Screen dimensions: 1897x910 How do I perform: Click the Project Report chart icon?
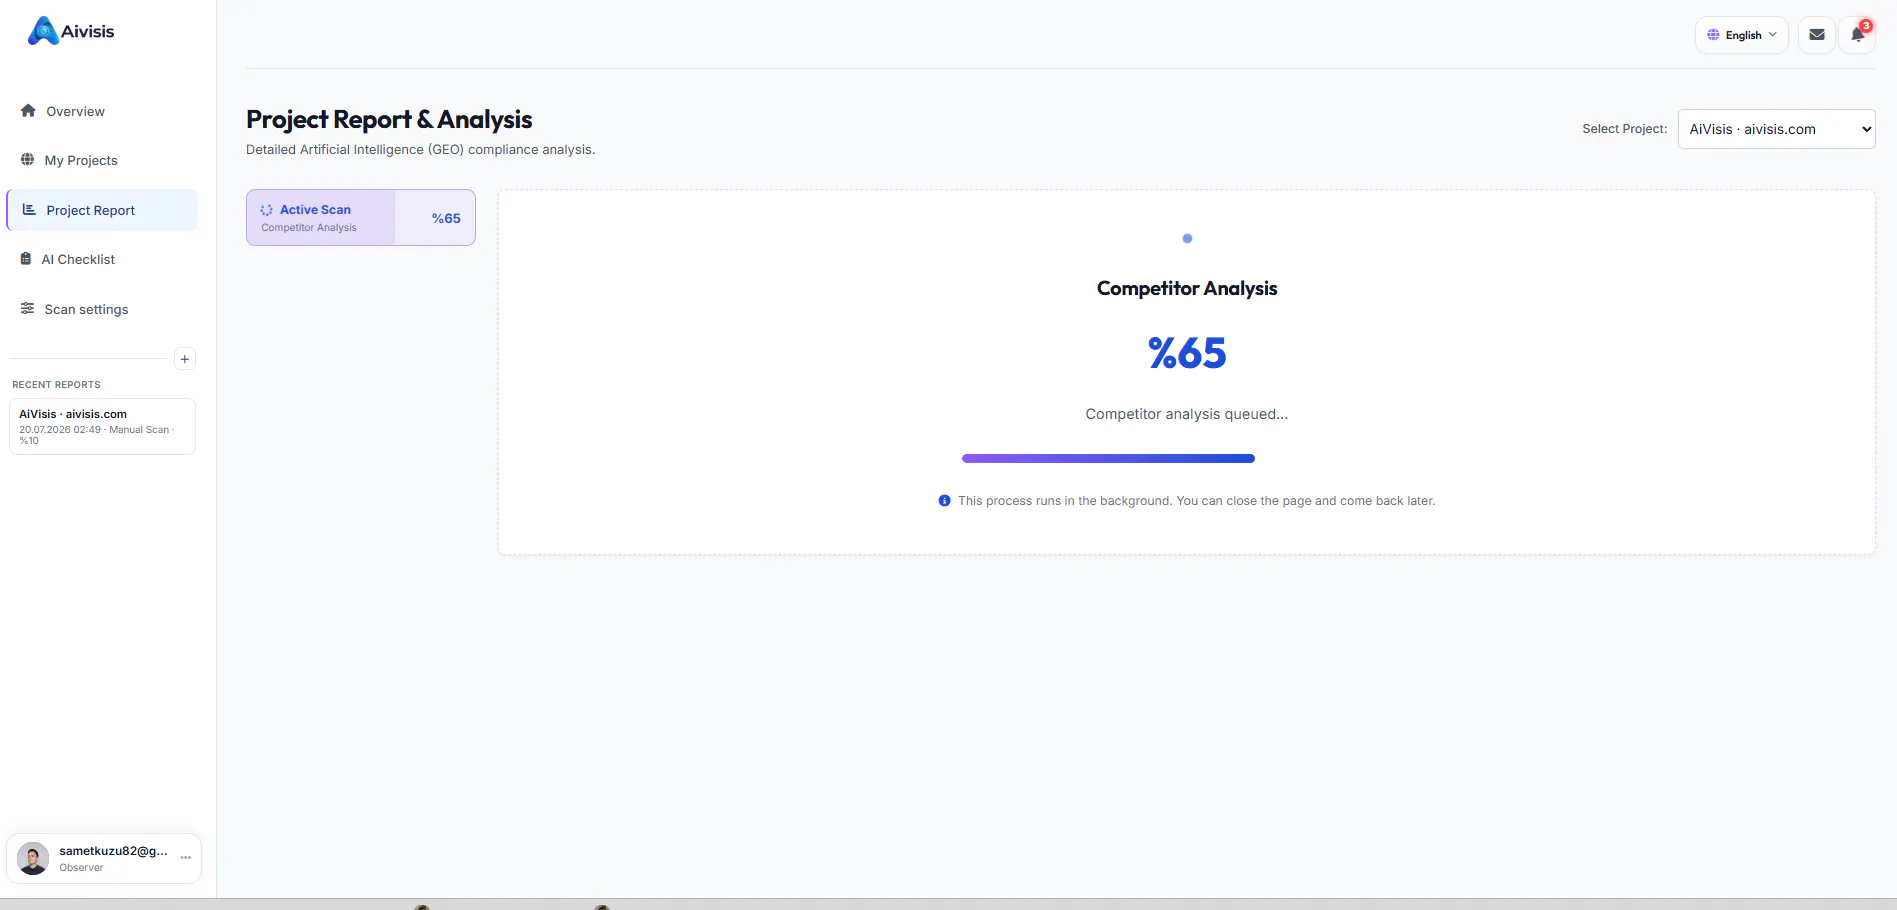(x=29, y=210)
